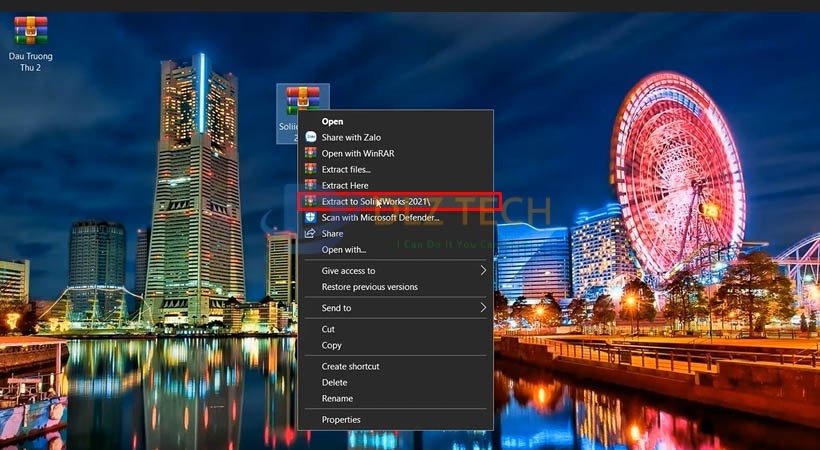Click the Zalo icon in context menu

pyautogui.click(x=311, y=137)
